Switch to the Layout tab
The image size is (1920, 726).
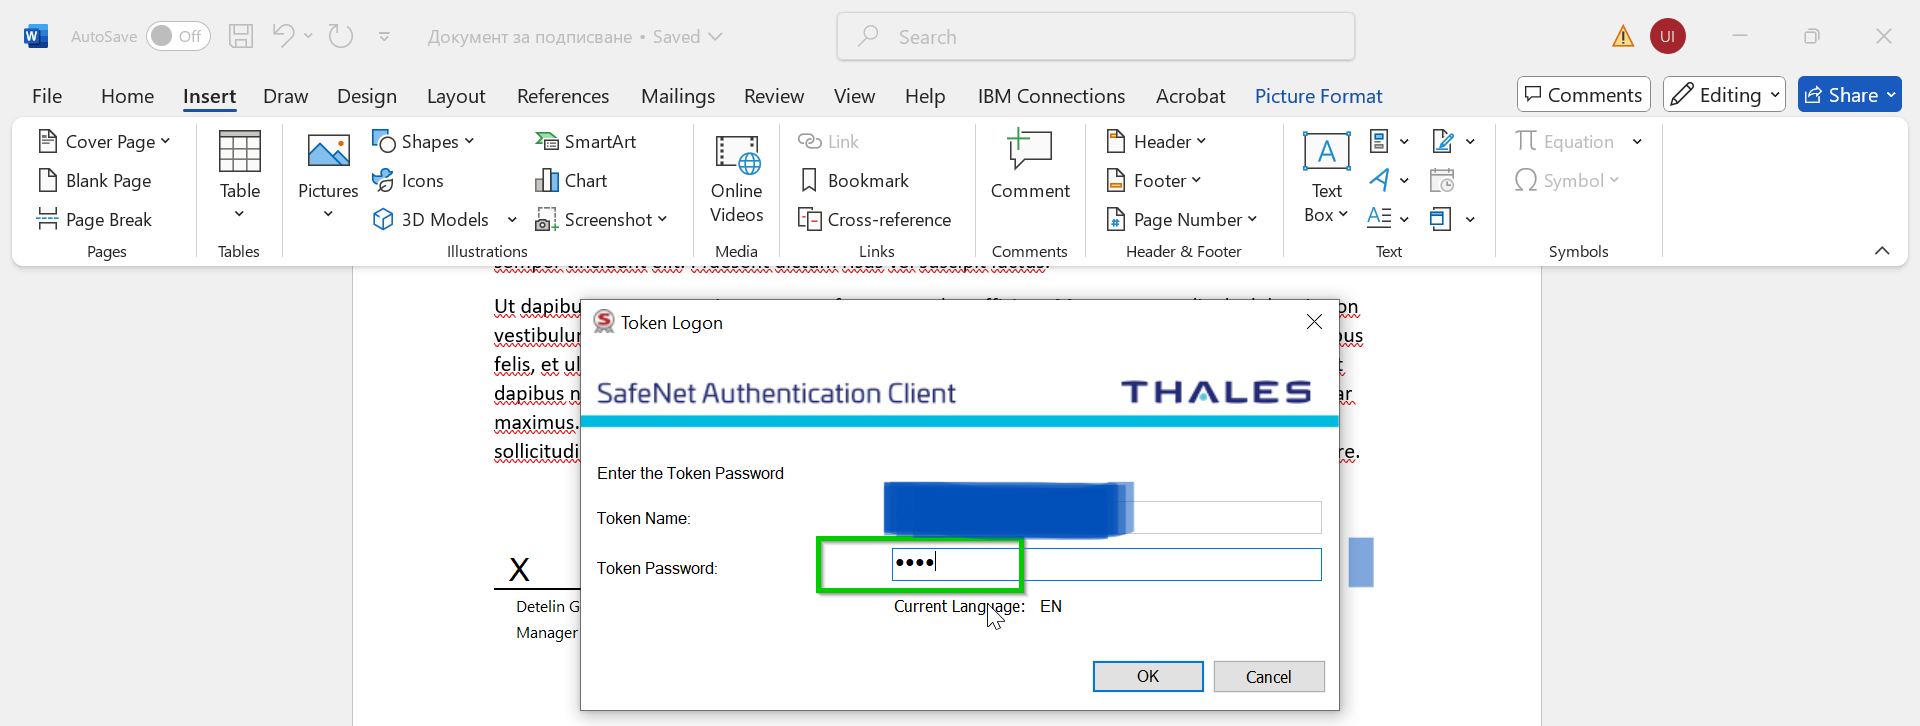pyautogui.click(x=456, y=96)
